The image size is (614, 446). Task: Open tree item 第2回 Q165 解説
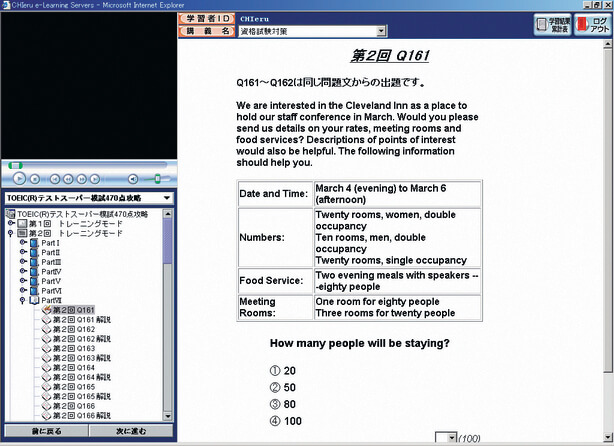[x=82, y=397]
